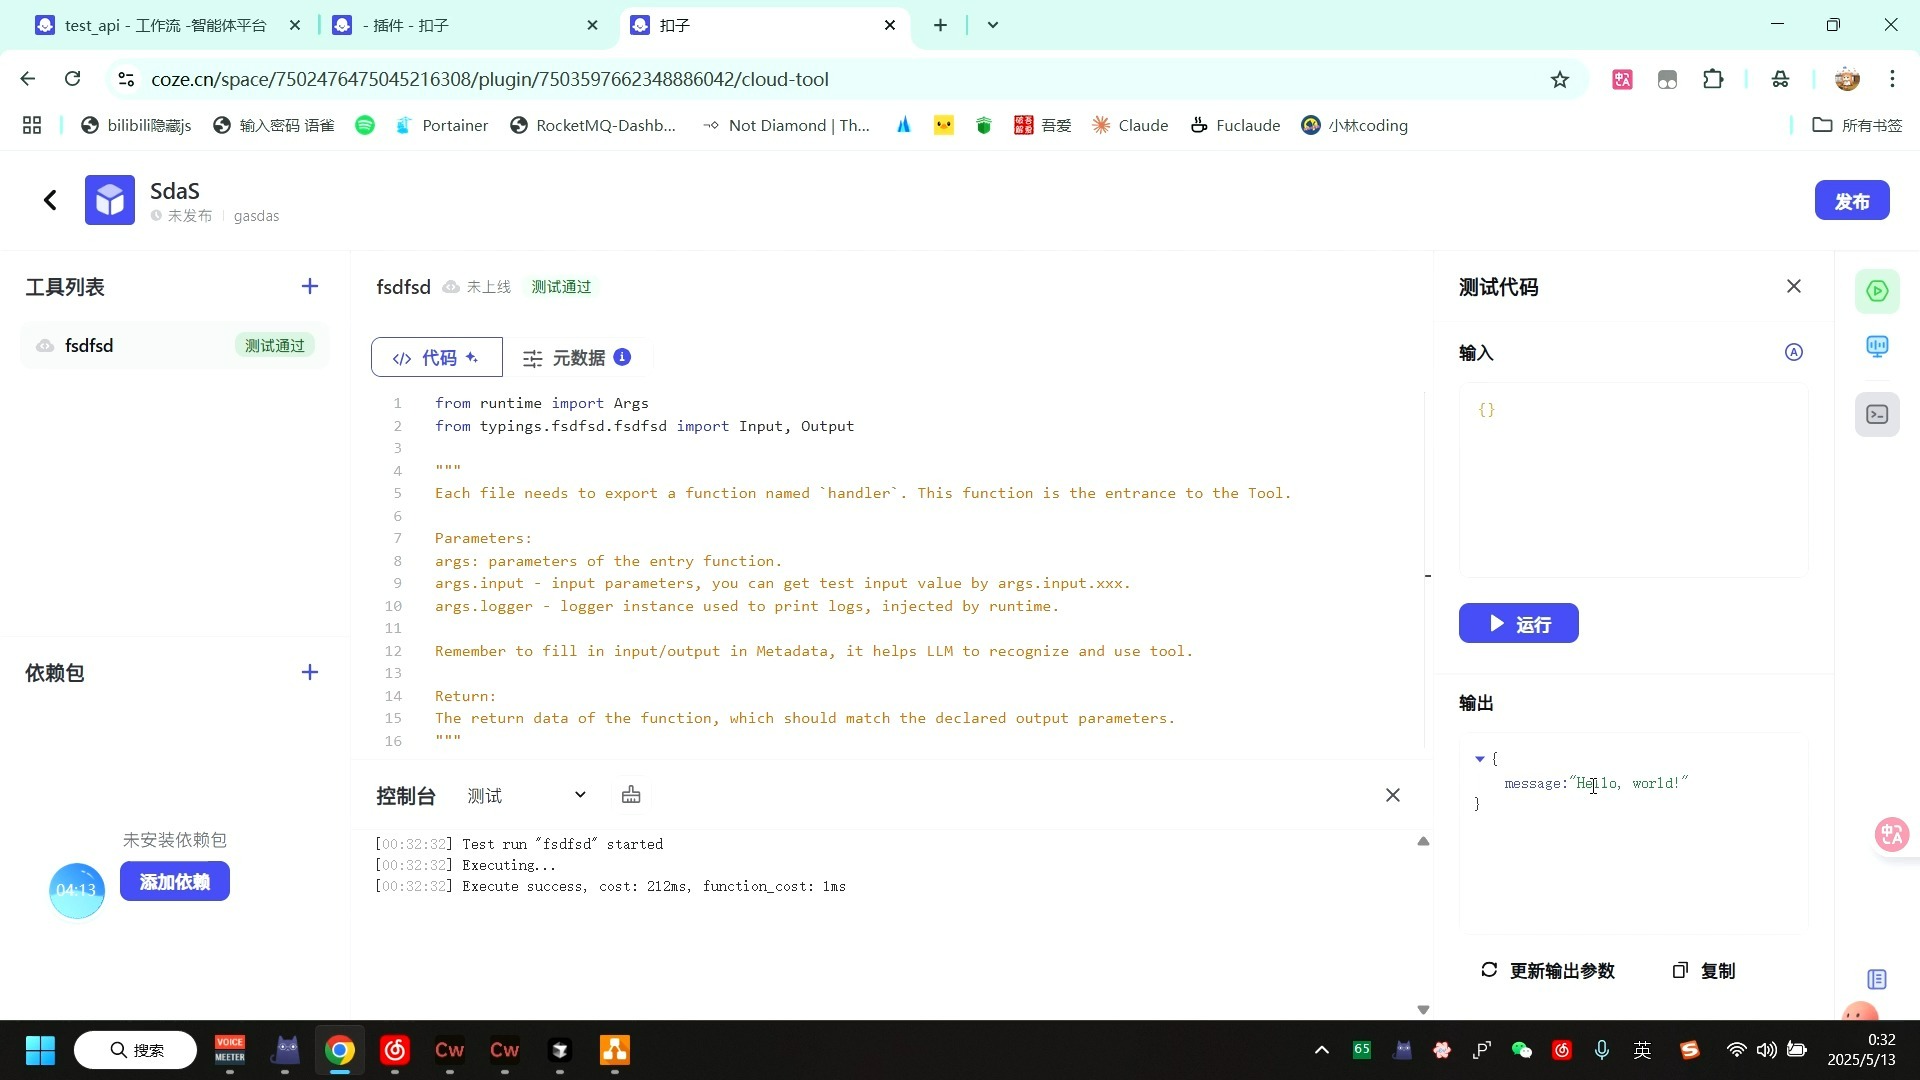Go back with the left arrow
The width and height of the screenshot is (1920, 1080).
point(50,200)
